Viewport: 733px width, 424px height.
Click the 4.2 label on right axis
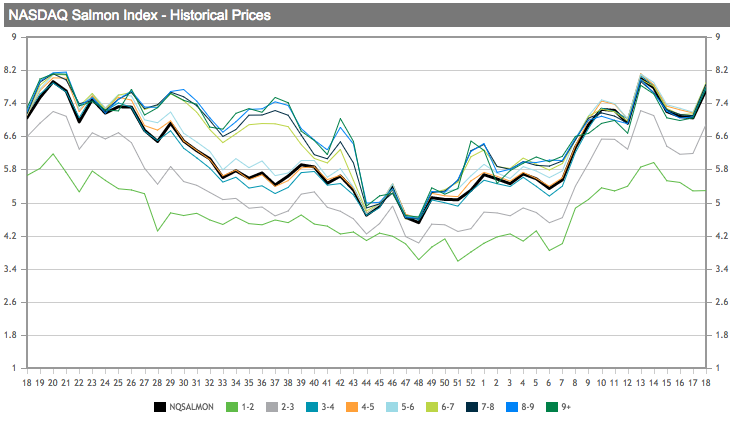pos(722,236)
